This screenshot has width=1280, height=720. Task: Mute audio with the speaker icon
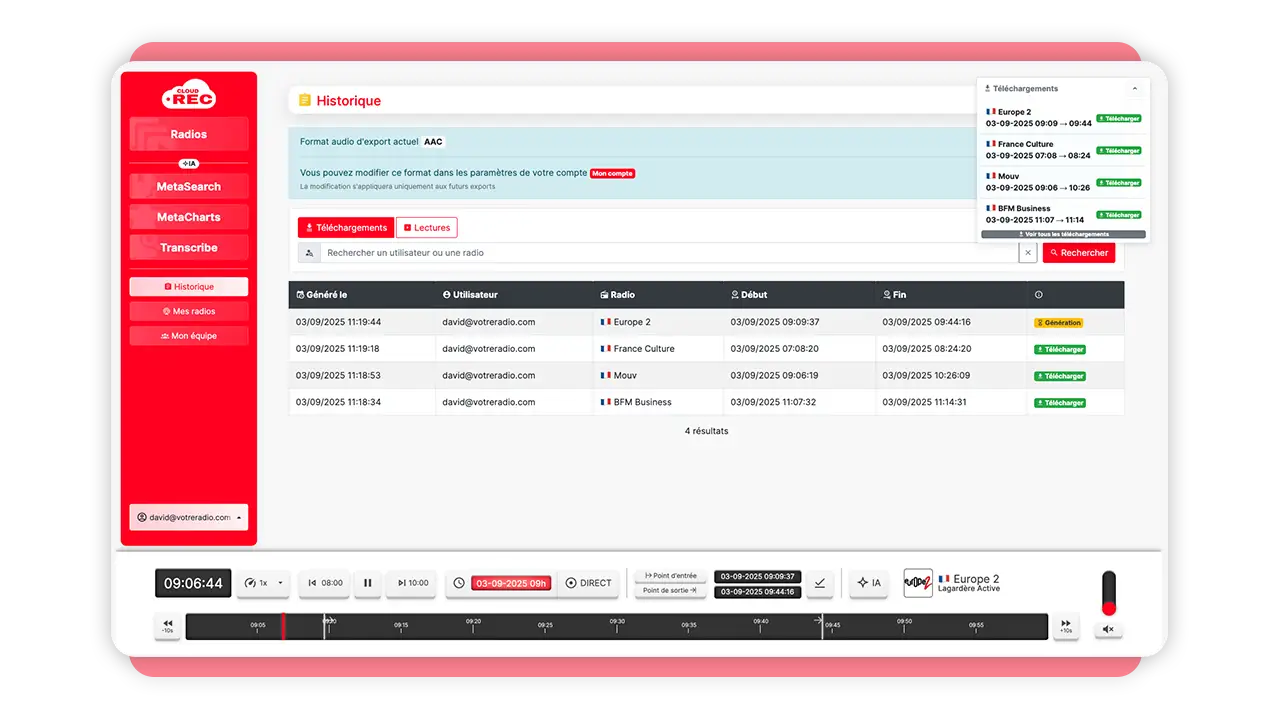(1108, 630)
